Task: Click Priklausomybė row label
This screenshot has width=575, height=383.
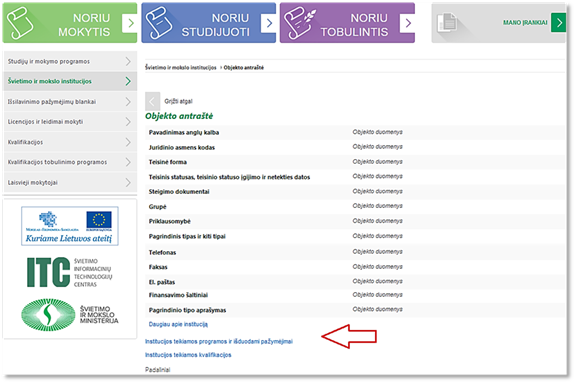Action: (170, 222)
